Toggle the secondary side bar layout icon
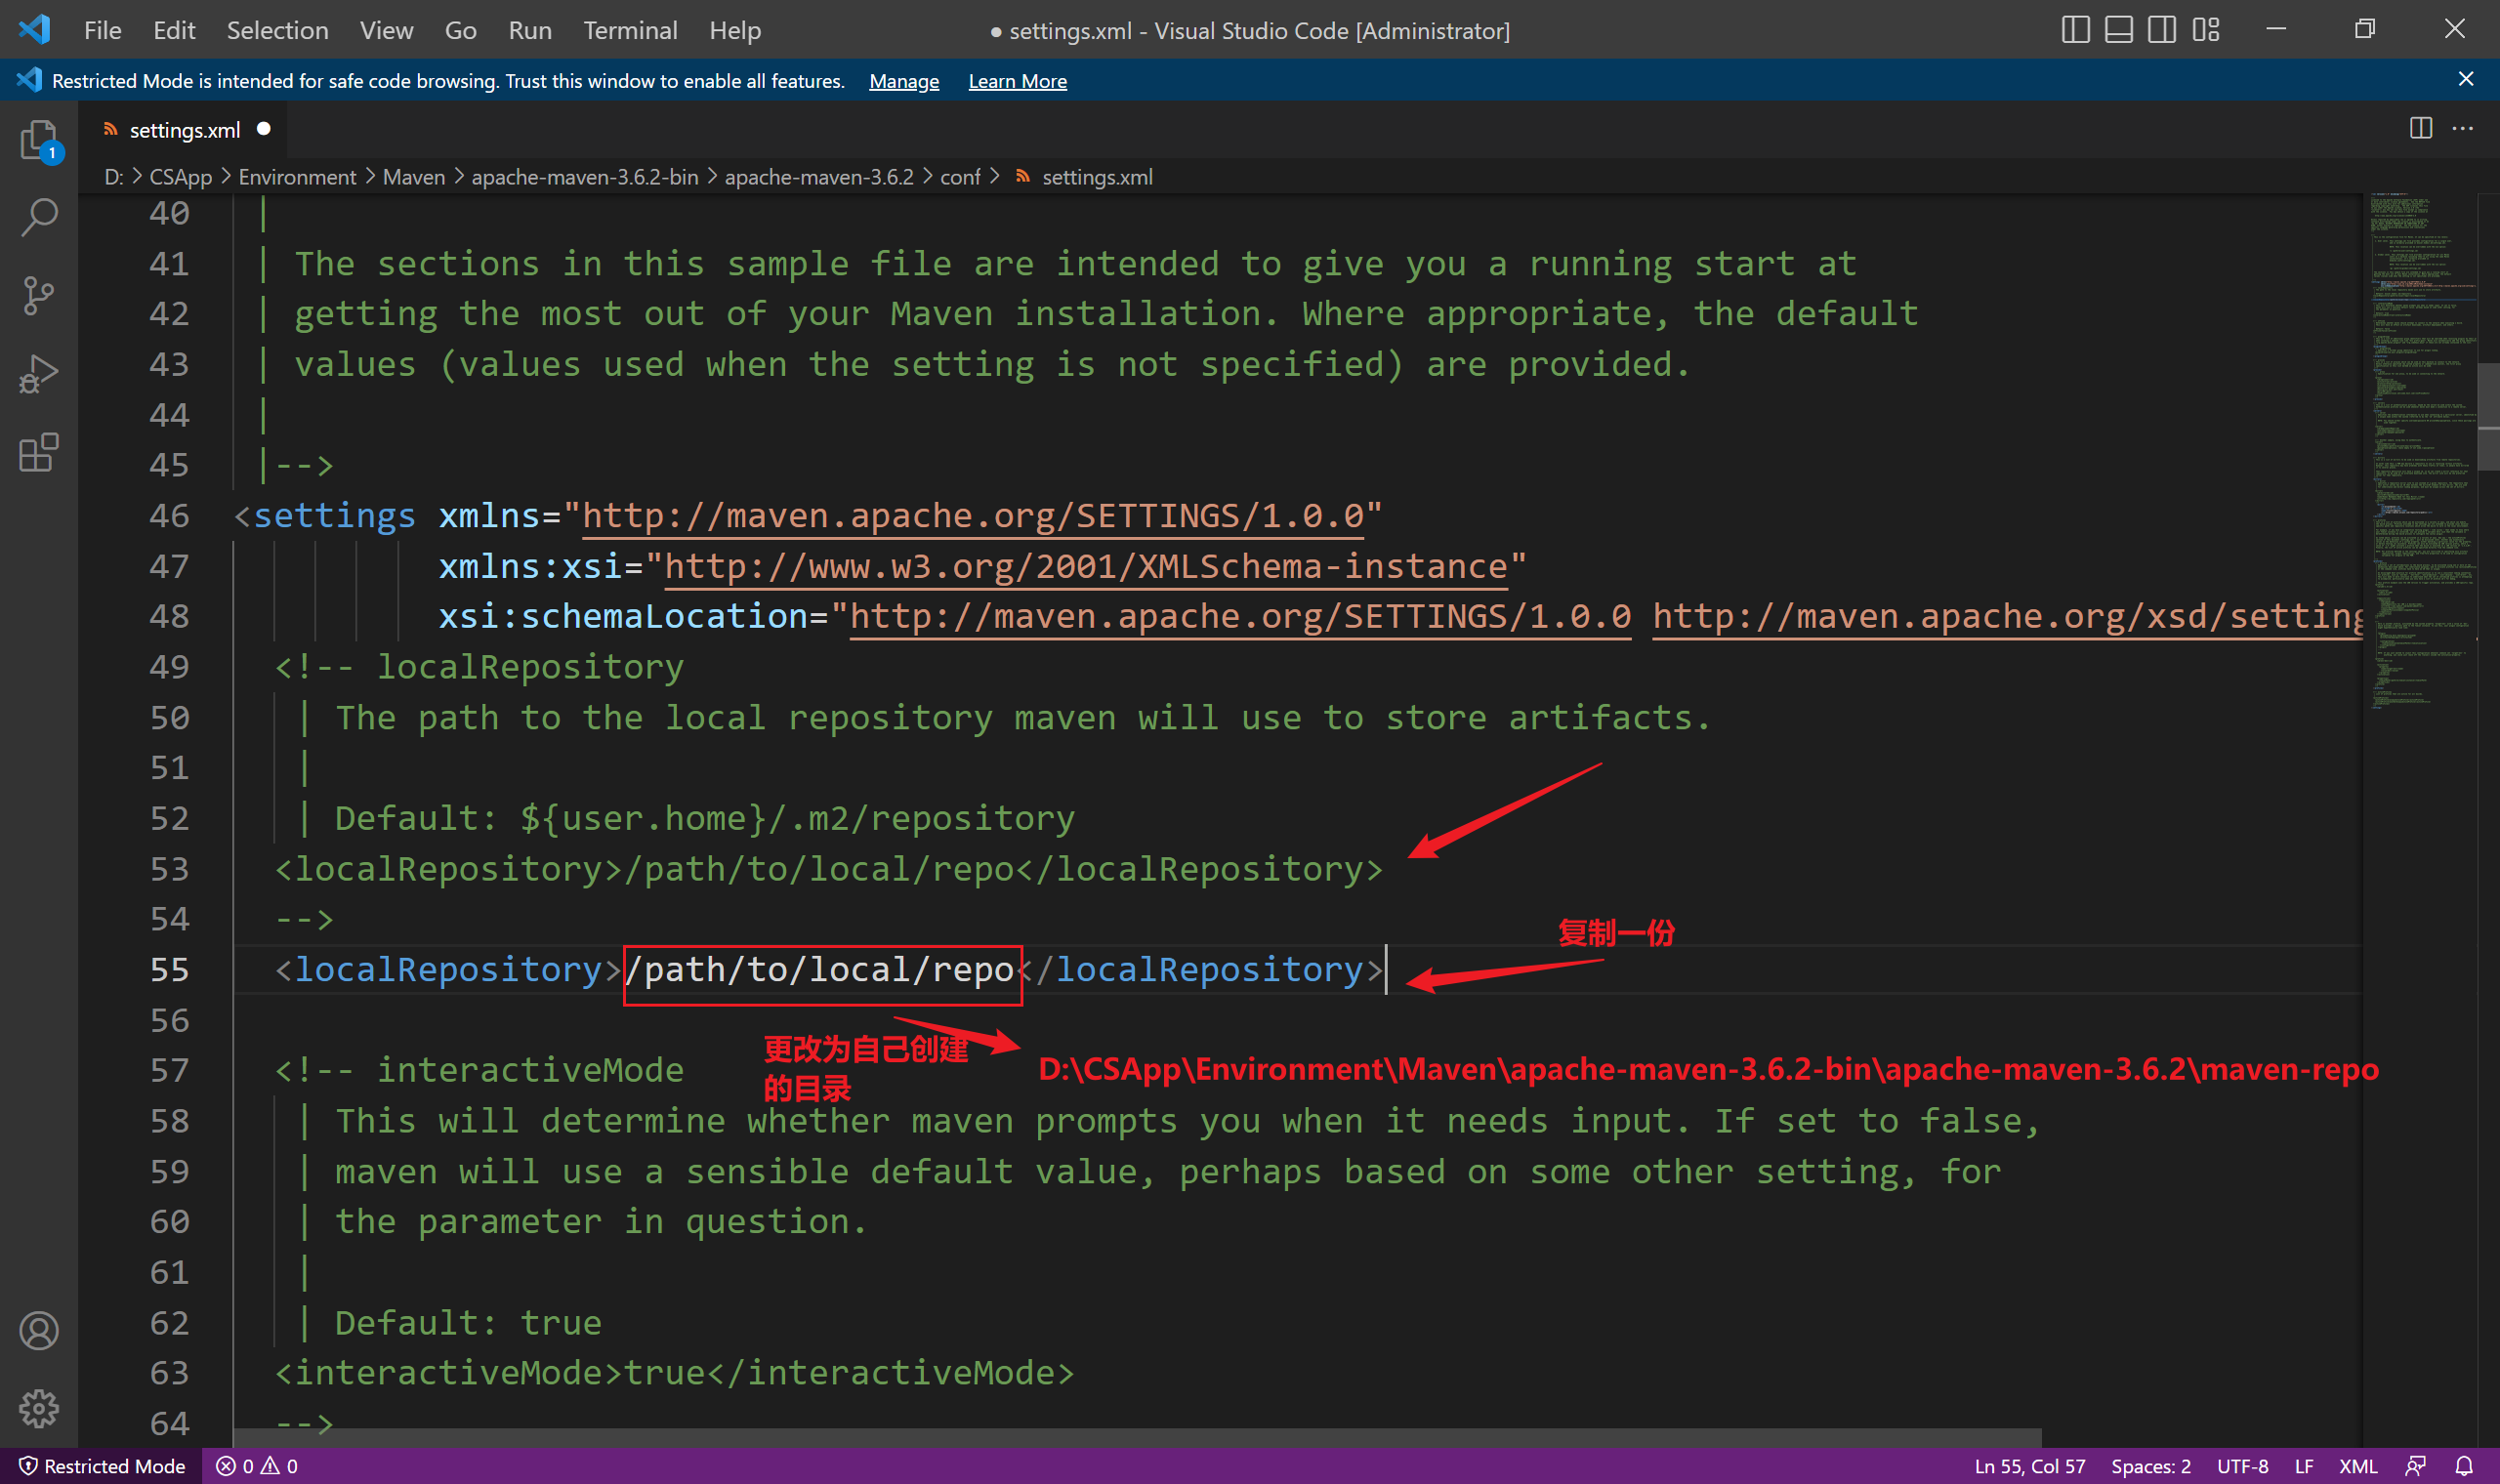 point(2162,30)
